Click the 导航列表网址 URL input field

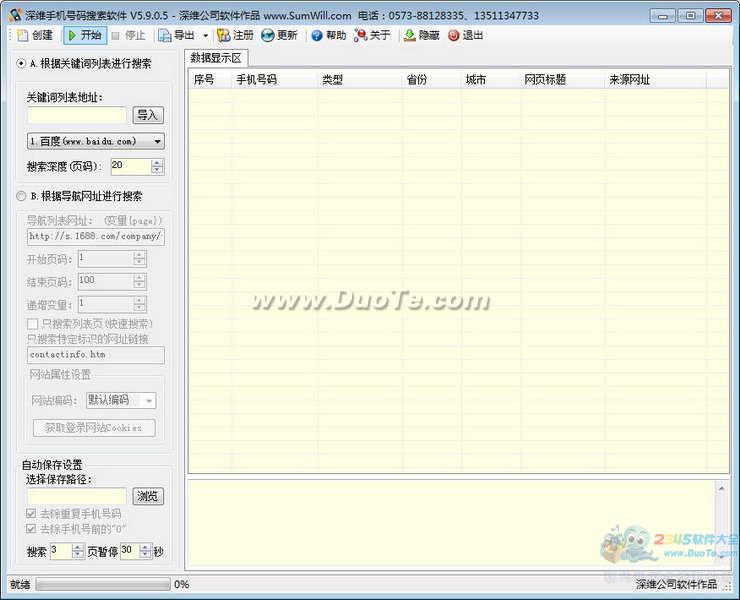(96, 237)
